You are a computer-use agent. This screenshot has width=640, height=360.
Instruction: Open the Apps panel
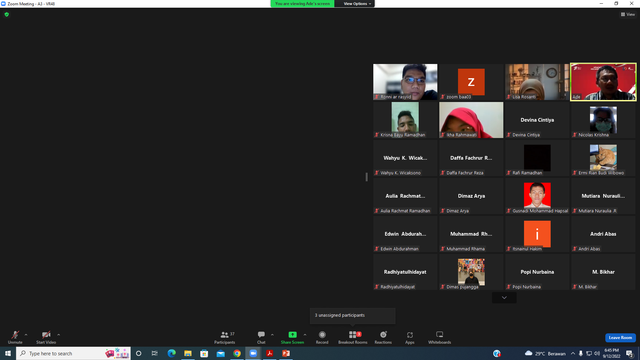[x=410, y=337]
